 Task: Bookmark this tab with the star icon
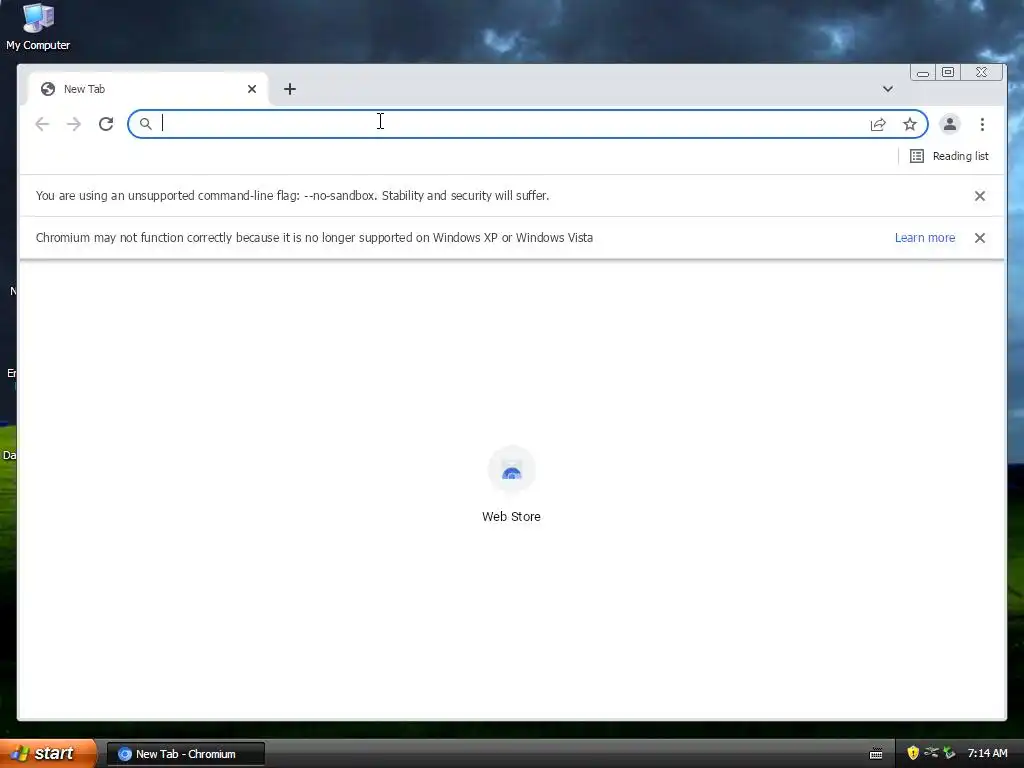[x=910, y=124]
